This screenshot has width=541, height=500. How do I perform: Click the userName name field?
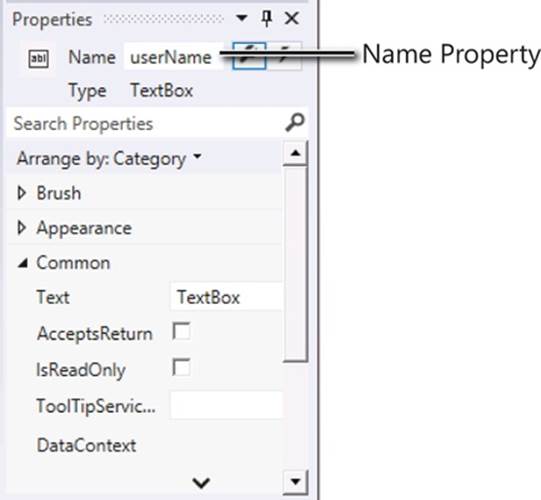click(x=174, y=57)
